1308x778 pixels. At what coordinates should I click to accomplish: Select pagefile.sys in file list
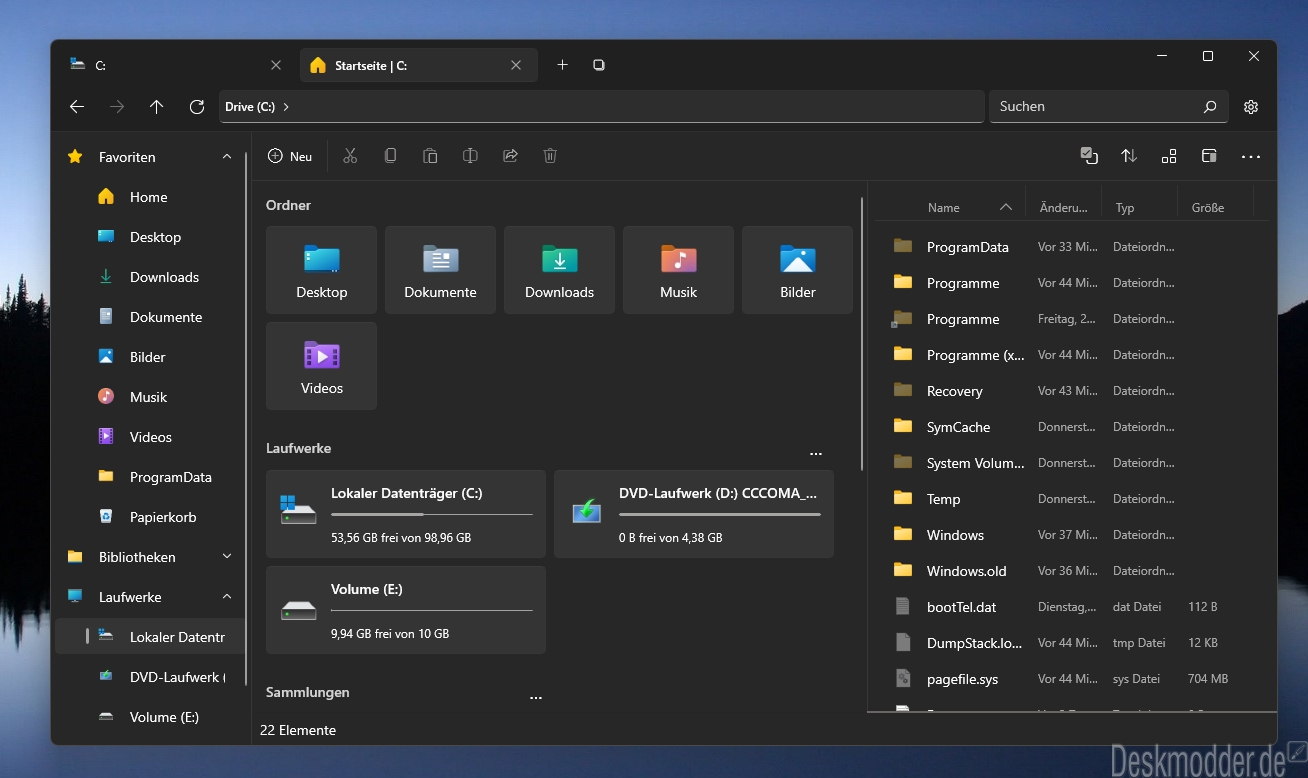1070,679
